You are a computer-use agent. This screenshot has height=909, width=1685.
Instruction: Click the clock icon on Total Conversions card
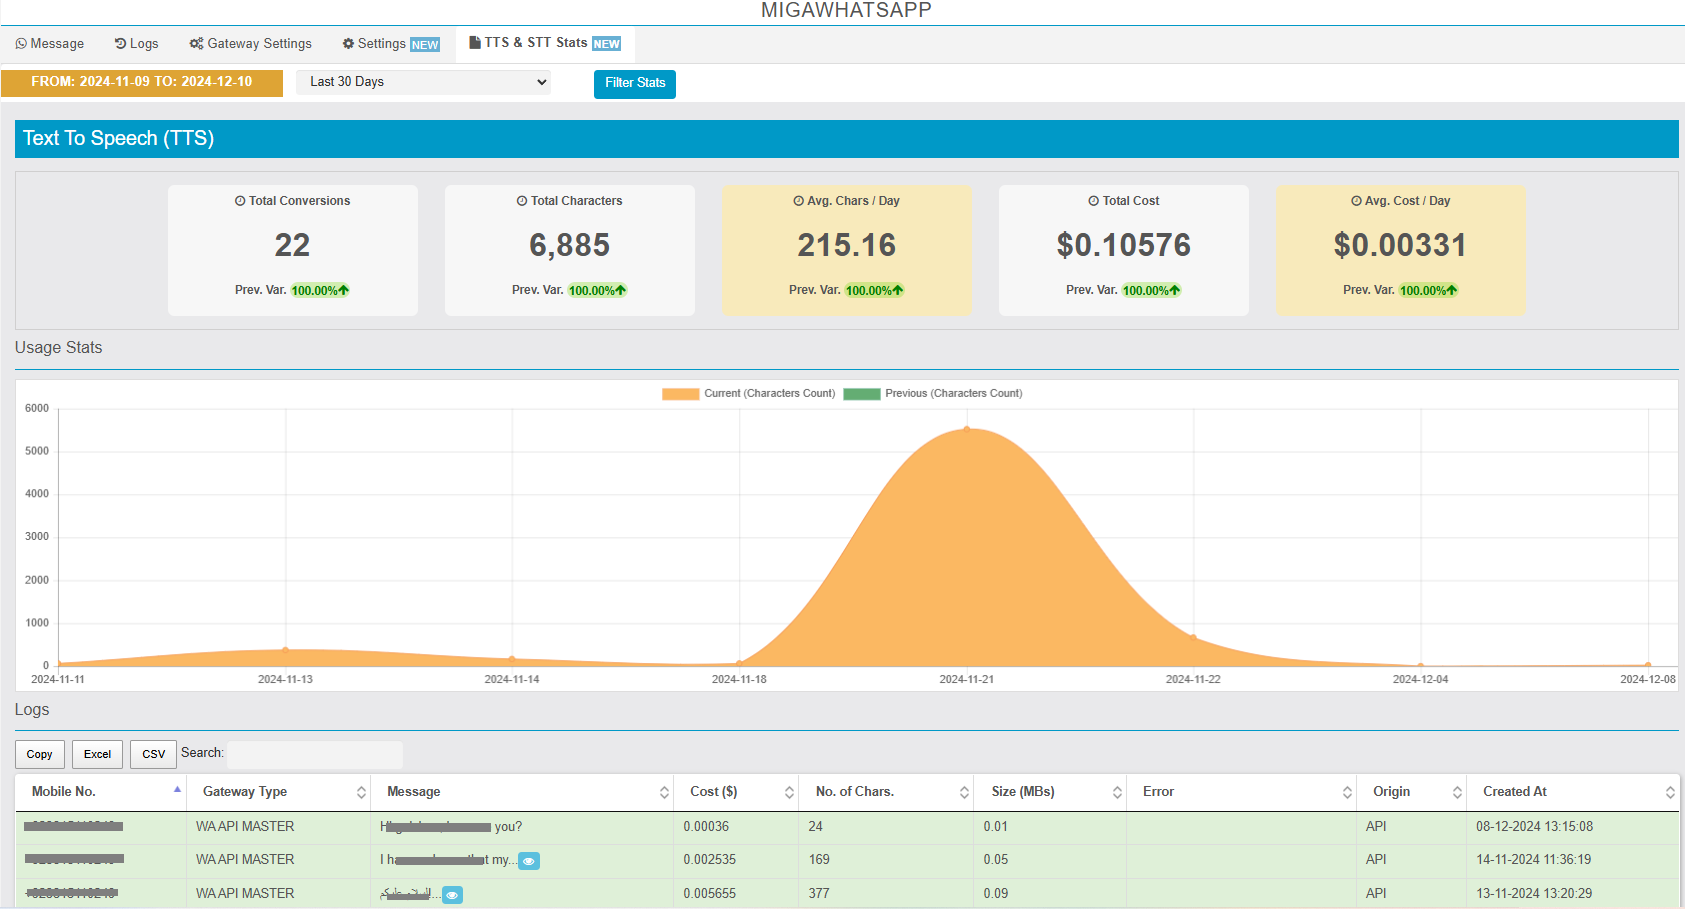(240, 201)
